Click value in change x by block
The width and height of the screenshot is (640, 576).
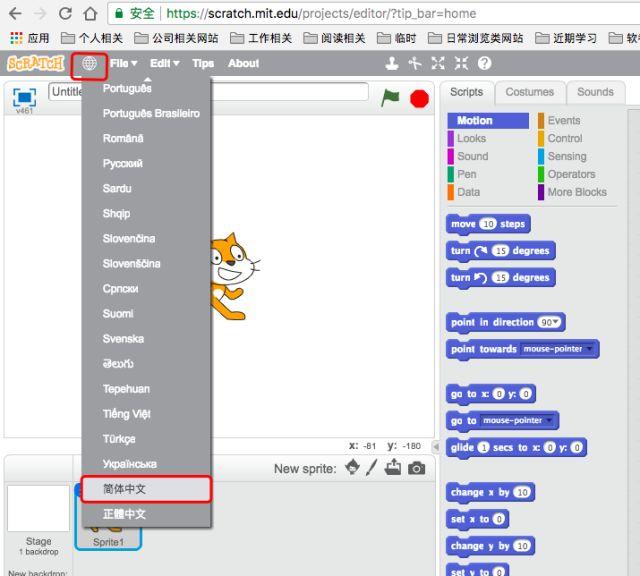(x=522, y=492)
